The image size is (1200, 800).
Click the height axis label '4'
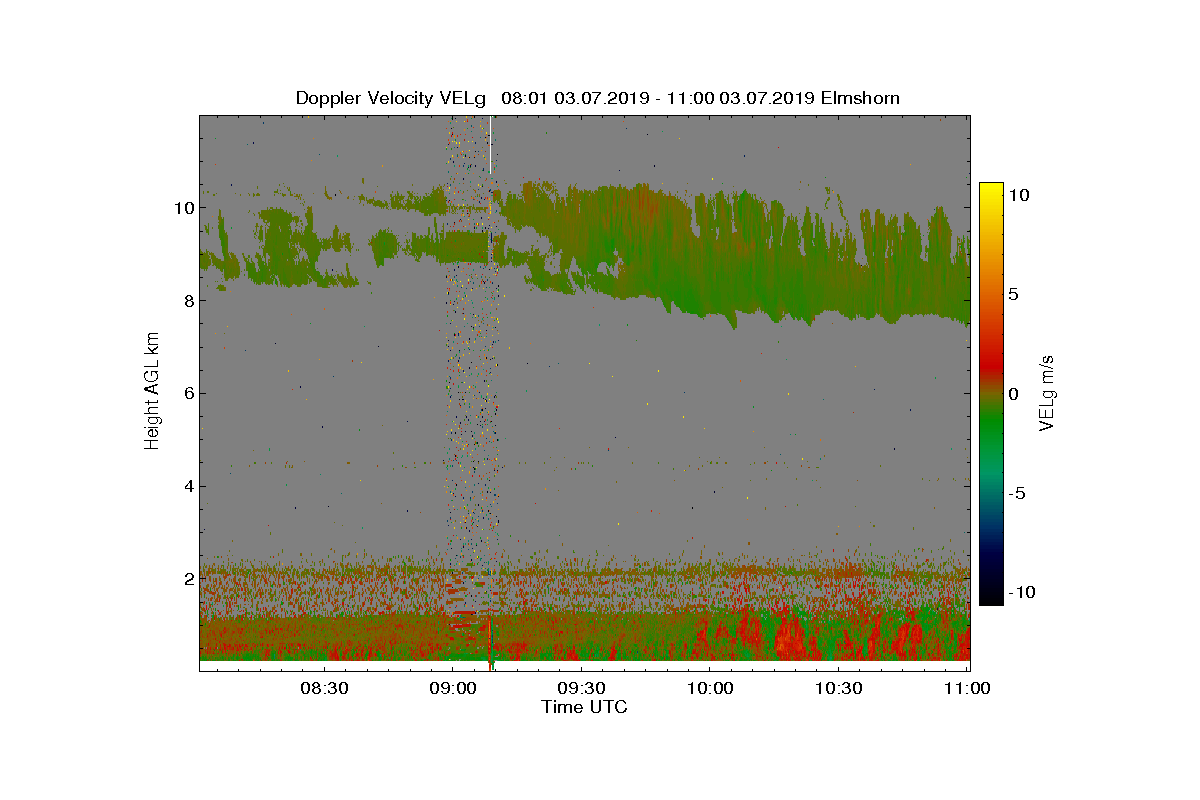(188, 486)
